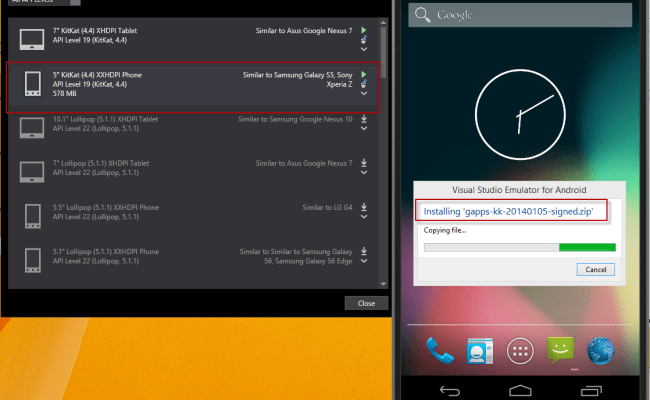Click trash-bin icon for 7" KitKat Tablet
The width and height of the screenshot is (650, 400).
click(364, 40)
